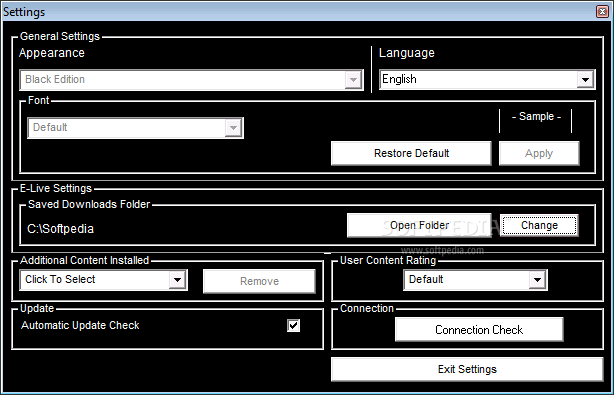The image size is (614, 395).
Task: Open the Appearance dropdown showing Black Edition
Action: click(191, 80)
